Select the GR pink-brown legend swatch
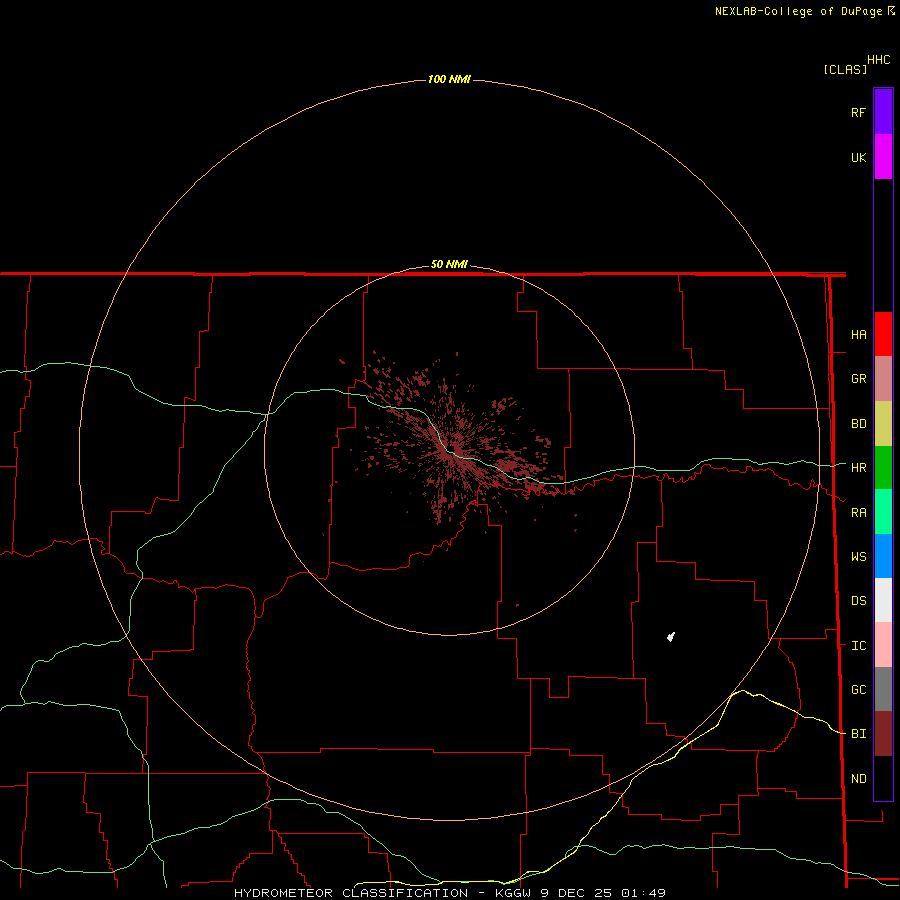The height and width of the screenshot is (900, 900). (883, 379)
